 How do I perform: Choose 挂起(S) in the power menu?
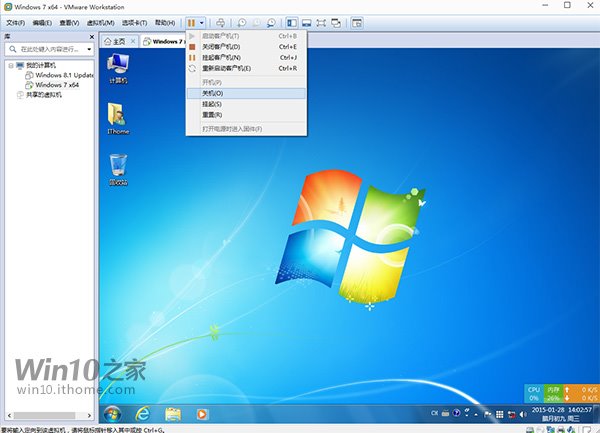pos(246,104)
